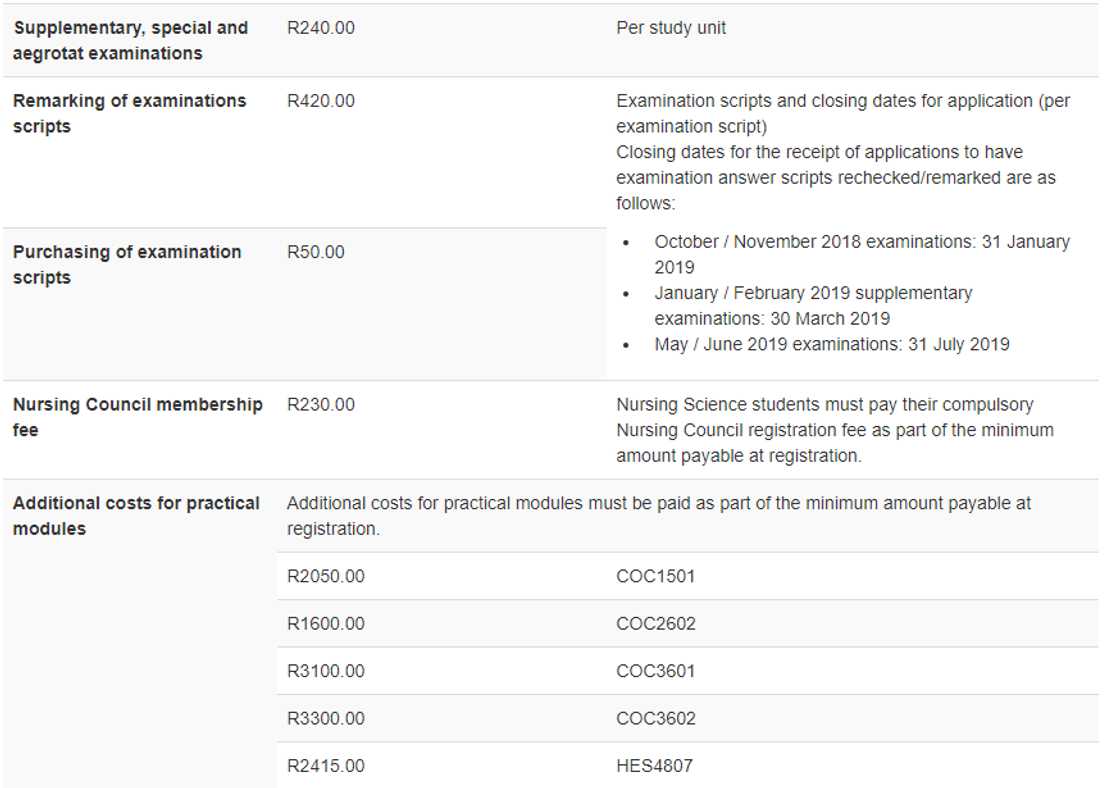Click module code HES4807

point(654,766)
